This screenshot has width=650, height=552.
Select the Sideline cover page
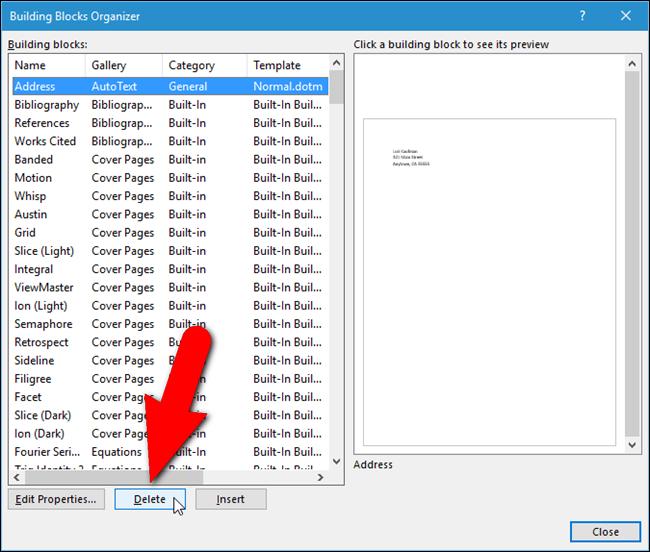(x=170, y=360)
